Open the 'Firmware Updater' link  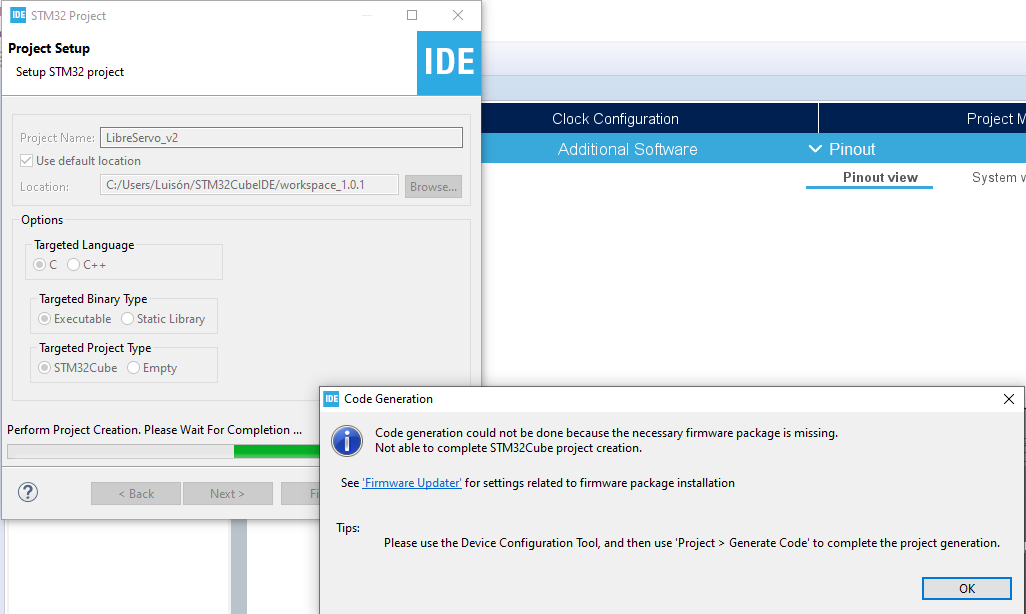click(x=412, y=482)
